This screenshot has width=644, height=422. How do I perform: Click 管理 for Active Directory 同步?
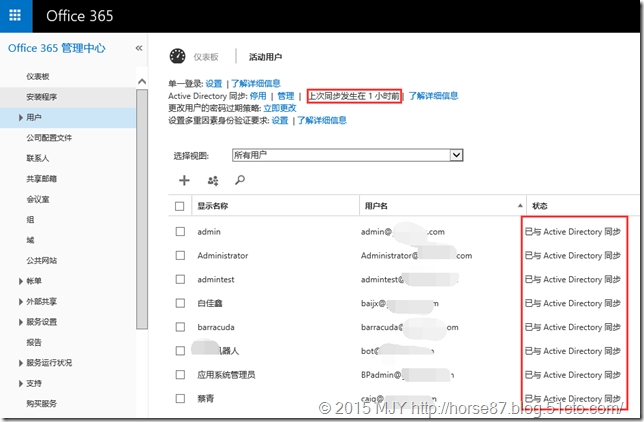tap(285, 96)
